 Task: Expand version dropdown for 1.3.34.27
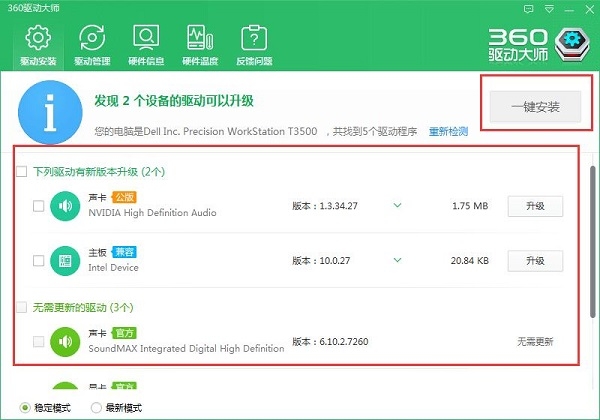point(398,205)
